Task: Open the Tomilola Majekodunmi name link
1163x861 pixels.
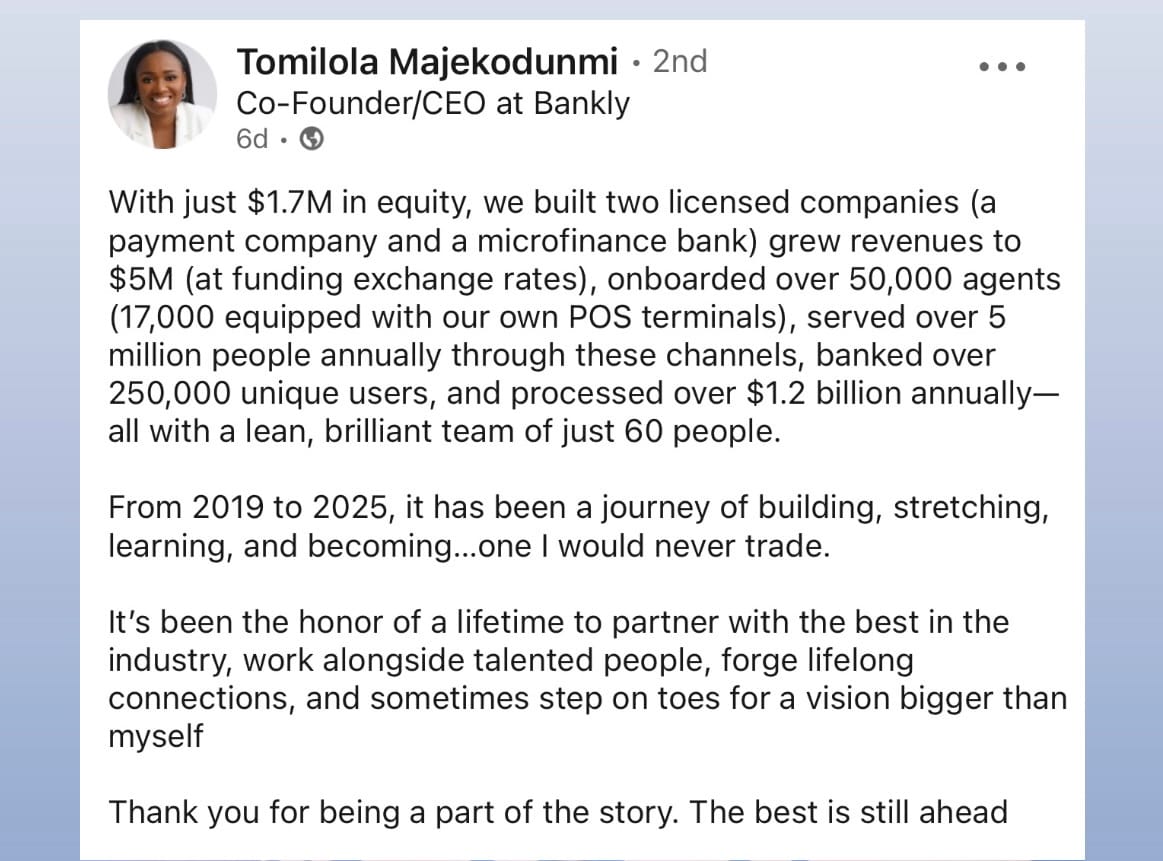Action: point(427,62)
